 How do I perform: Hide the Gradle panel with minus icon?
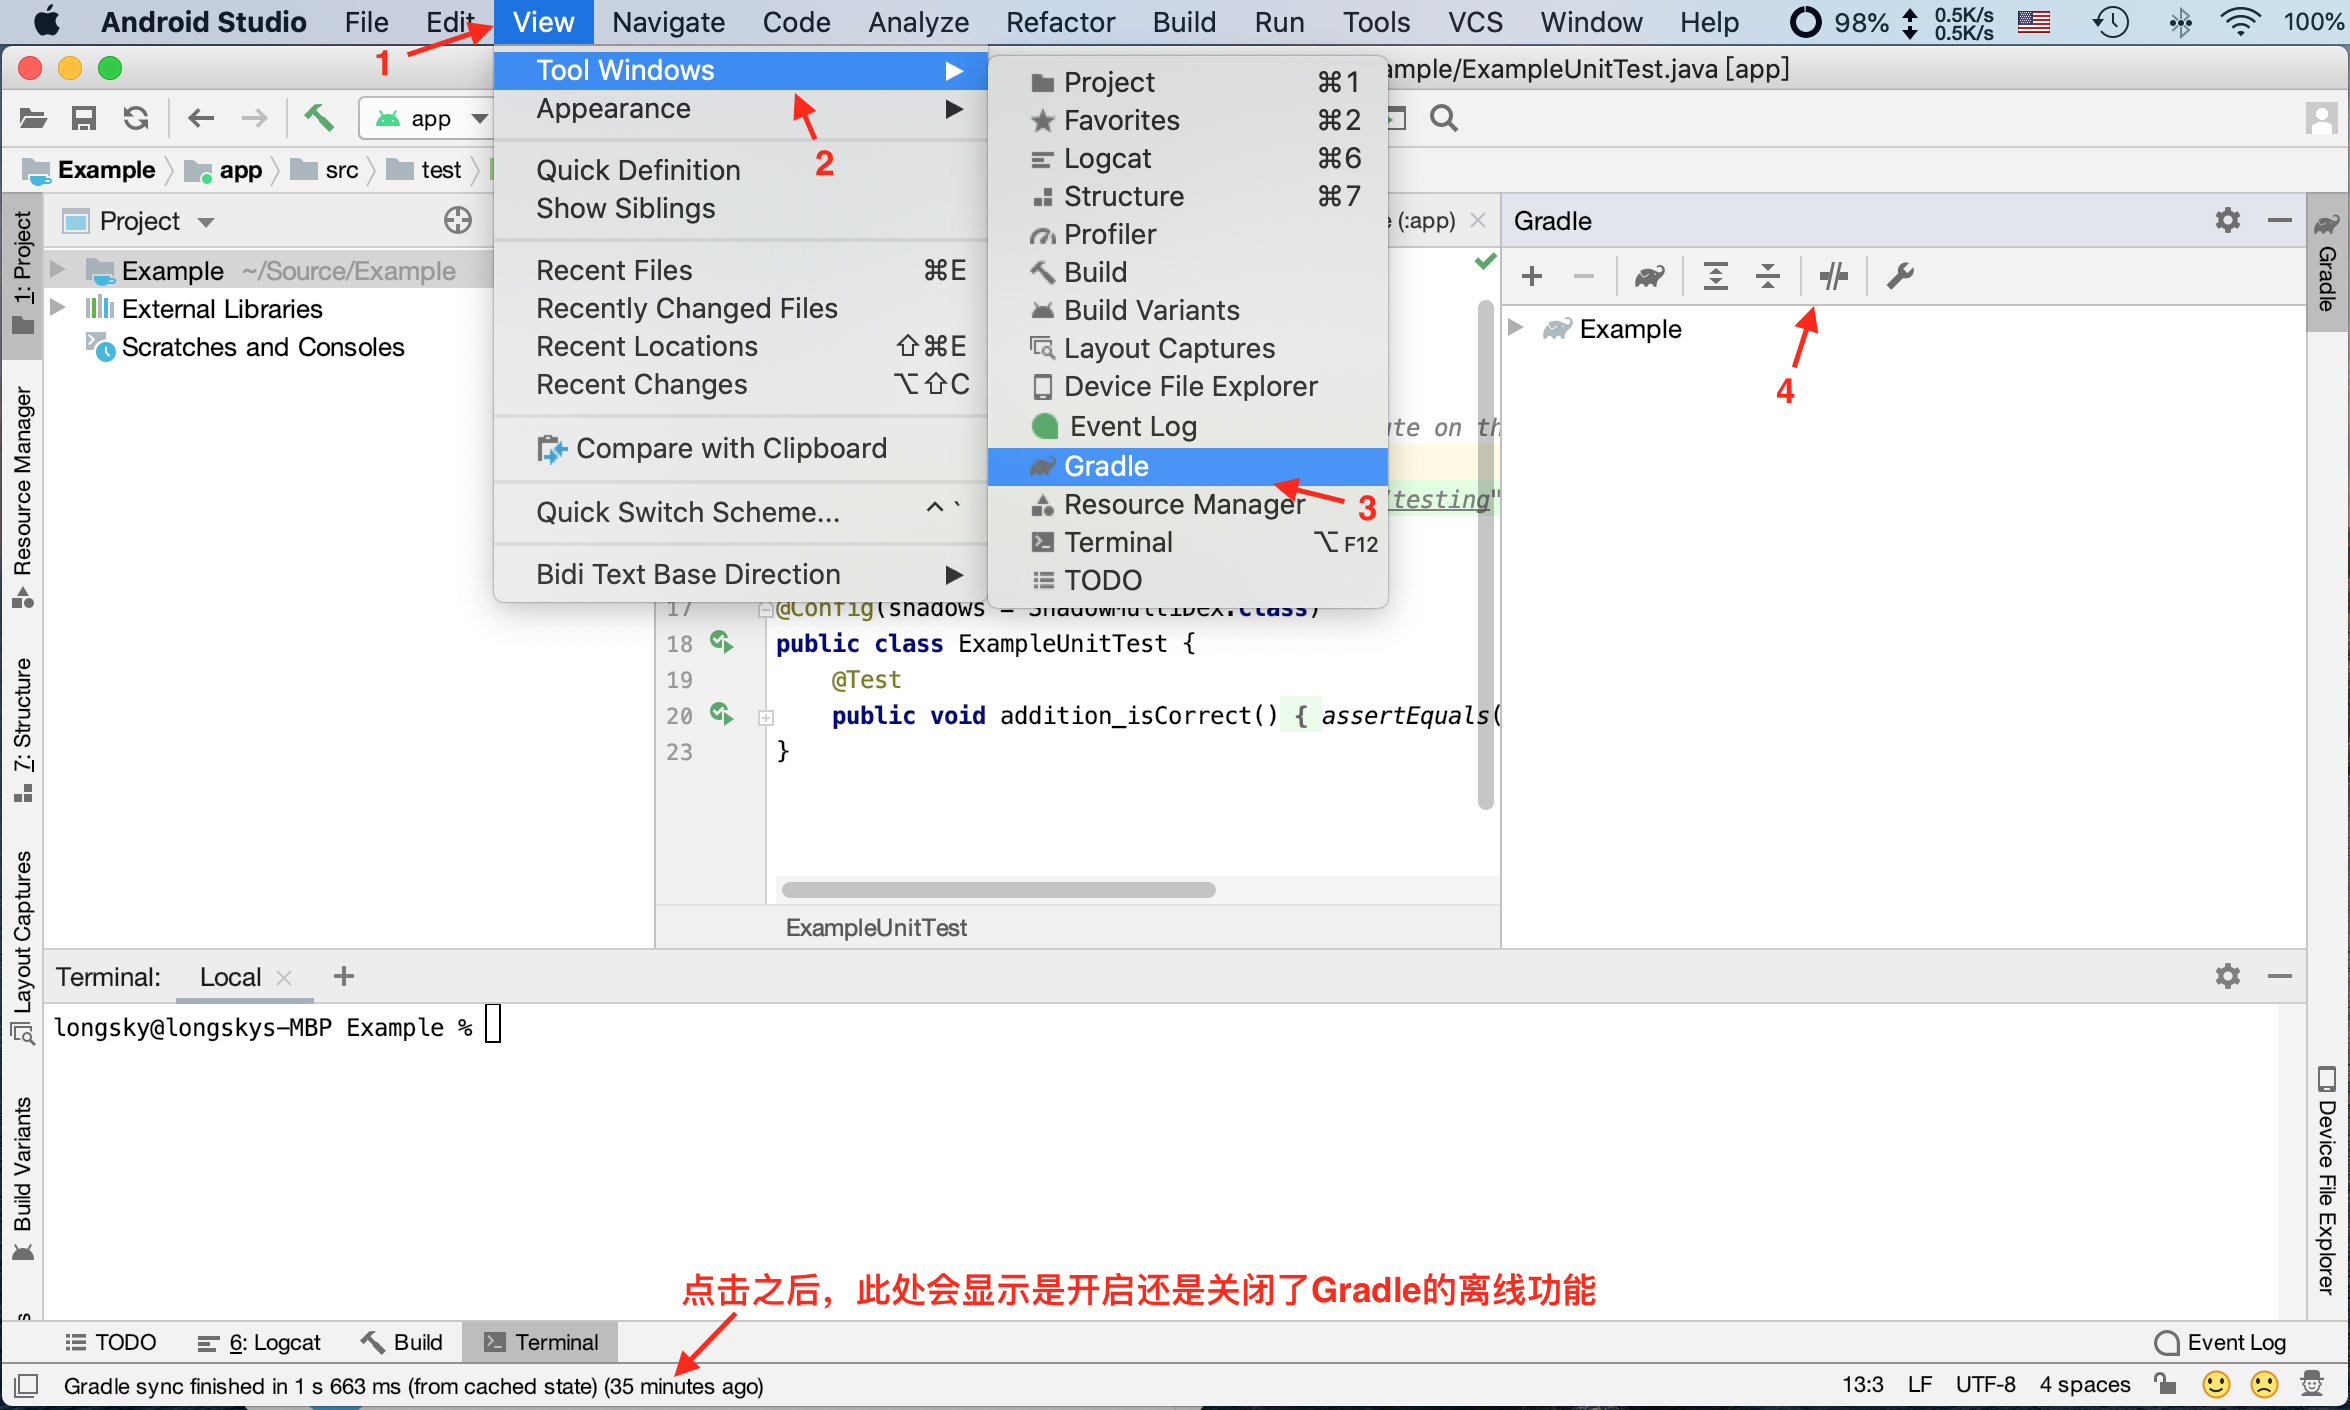[2280, 220]
